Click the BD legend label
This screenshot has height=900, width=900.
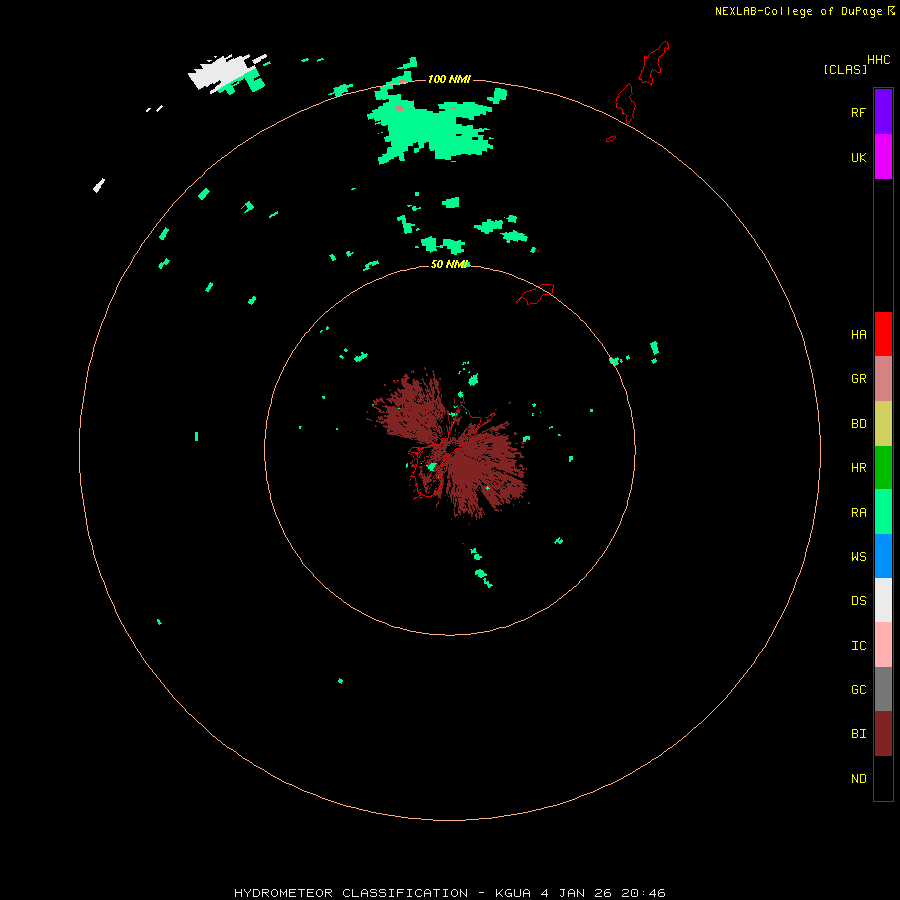pos(858,424)
